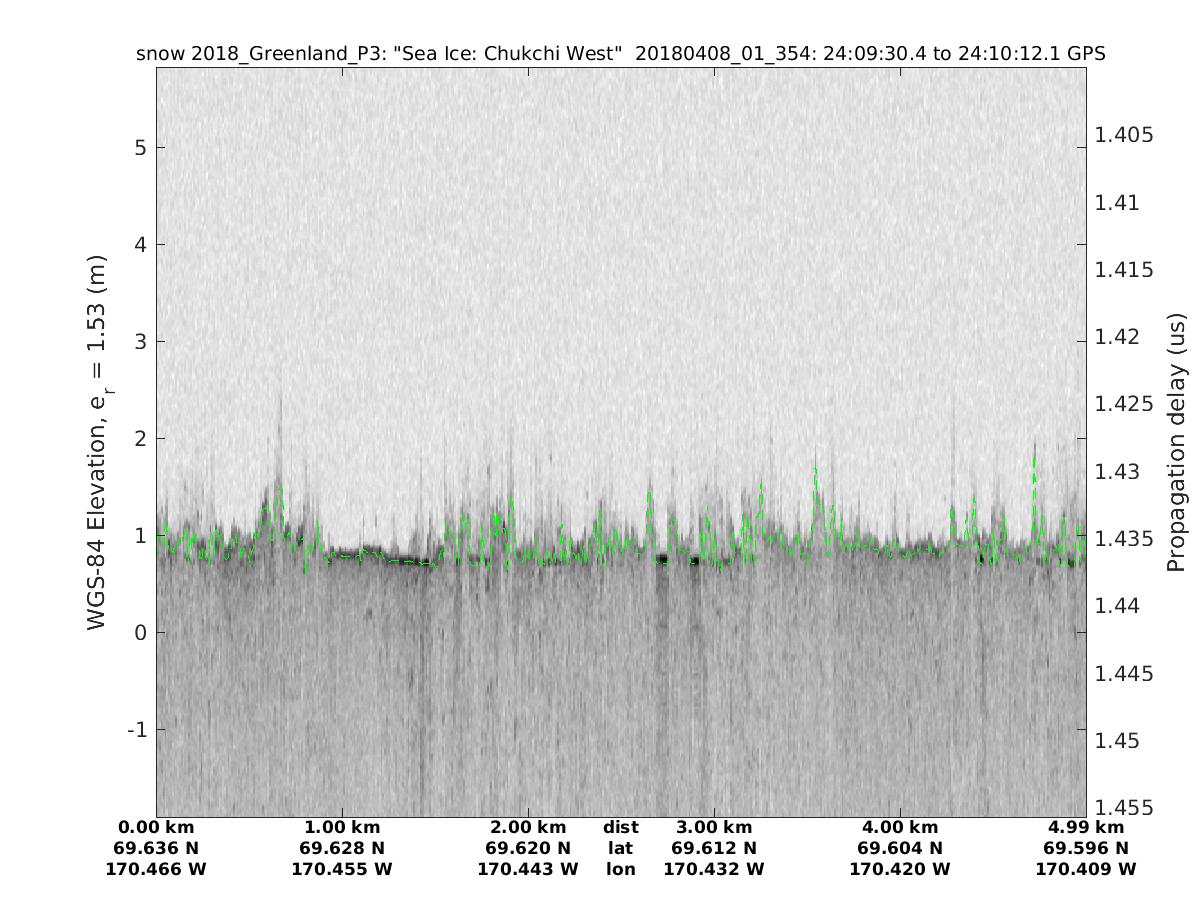Viewport: 1200px width, 900px height.
Task: Click the -1 elevation tick label
Action: coord(138,730)
